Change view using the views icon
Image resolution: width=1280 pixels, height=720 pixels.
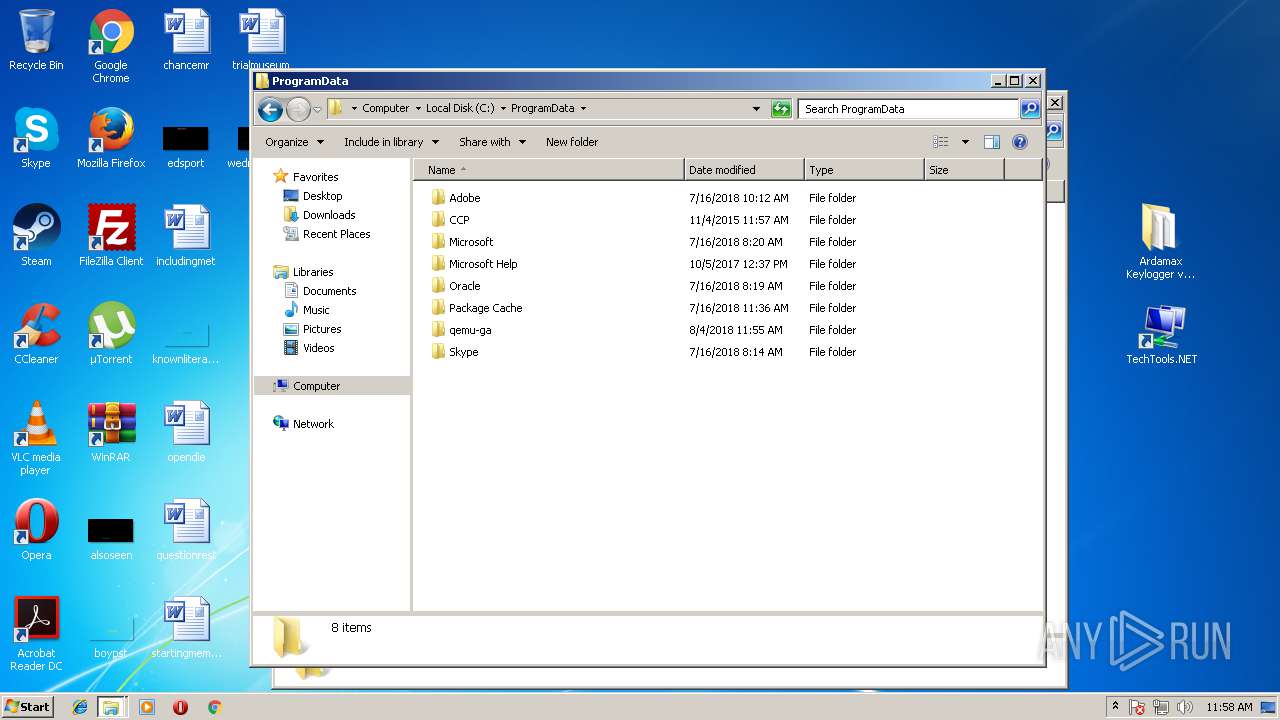click(x=941, y=142)
